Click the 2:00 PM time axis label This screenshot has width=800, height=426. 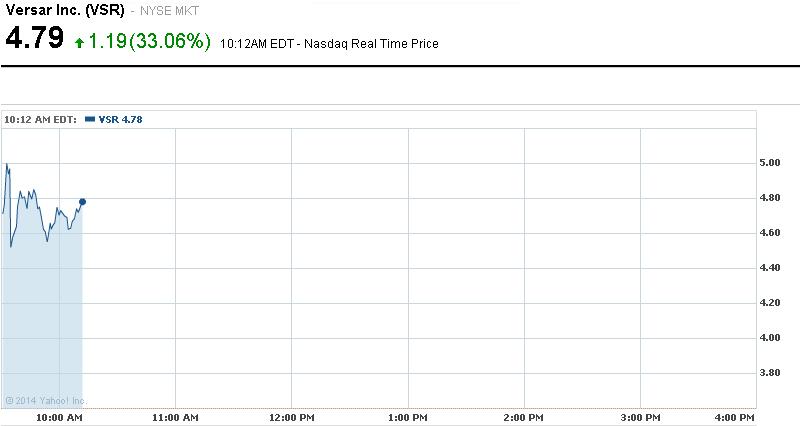click(x=523, y=416)
